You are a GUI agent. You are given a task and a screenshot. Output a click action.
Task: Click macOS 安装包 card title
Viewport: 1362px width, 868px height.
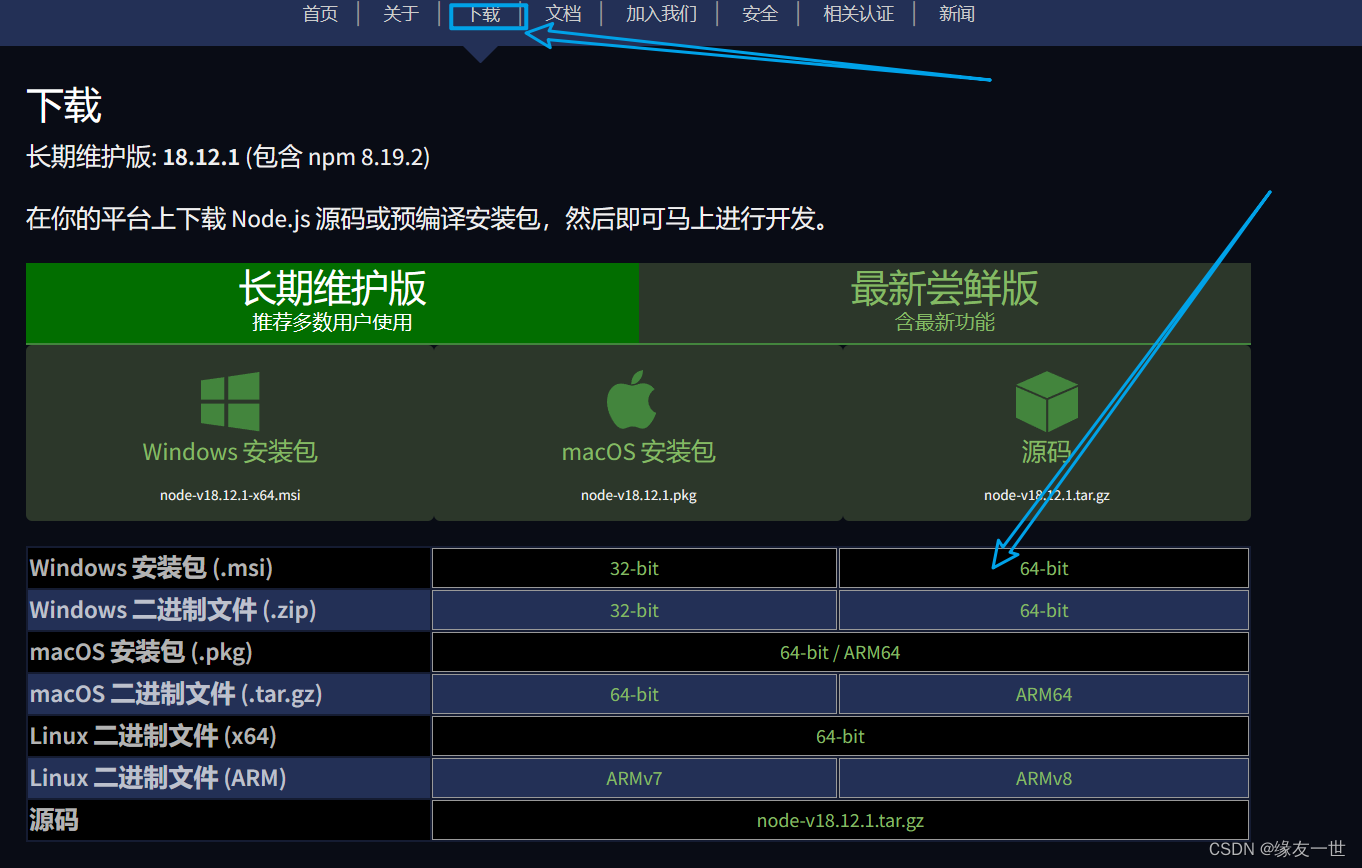pyautogui.click(x=639, y=452)
